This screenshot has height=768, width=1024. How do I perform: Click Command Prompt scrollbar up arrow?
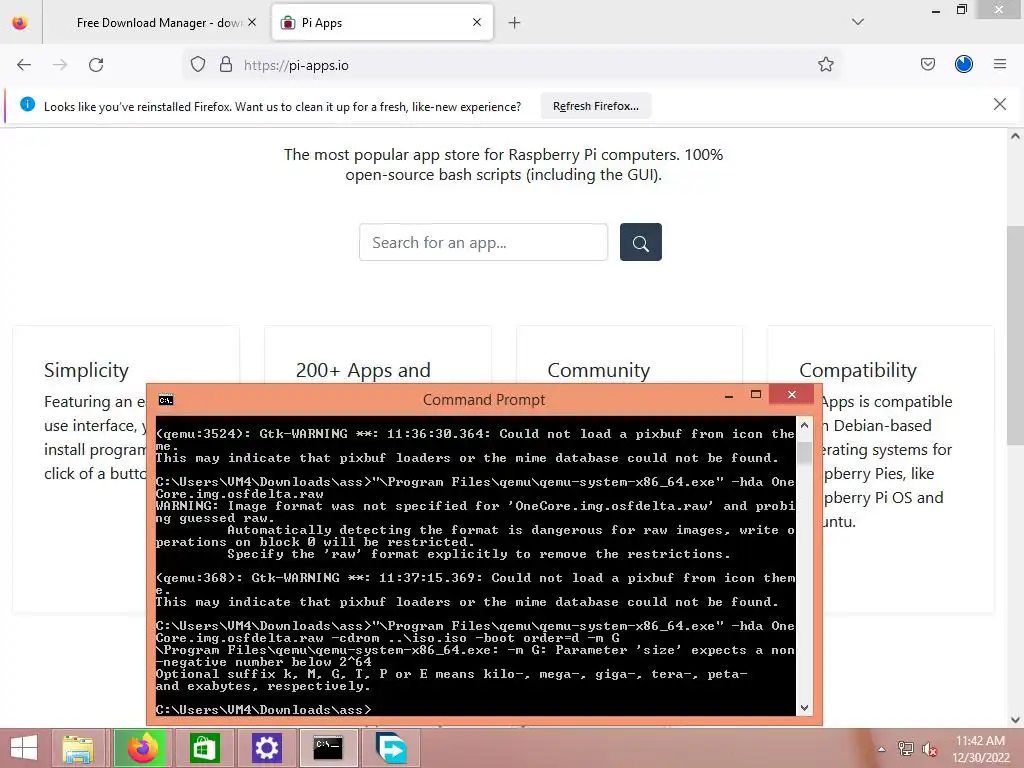(805, 426)
